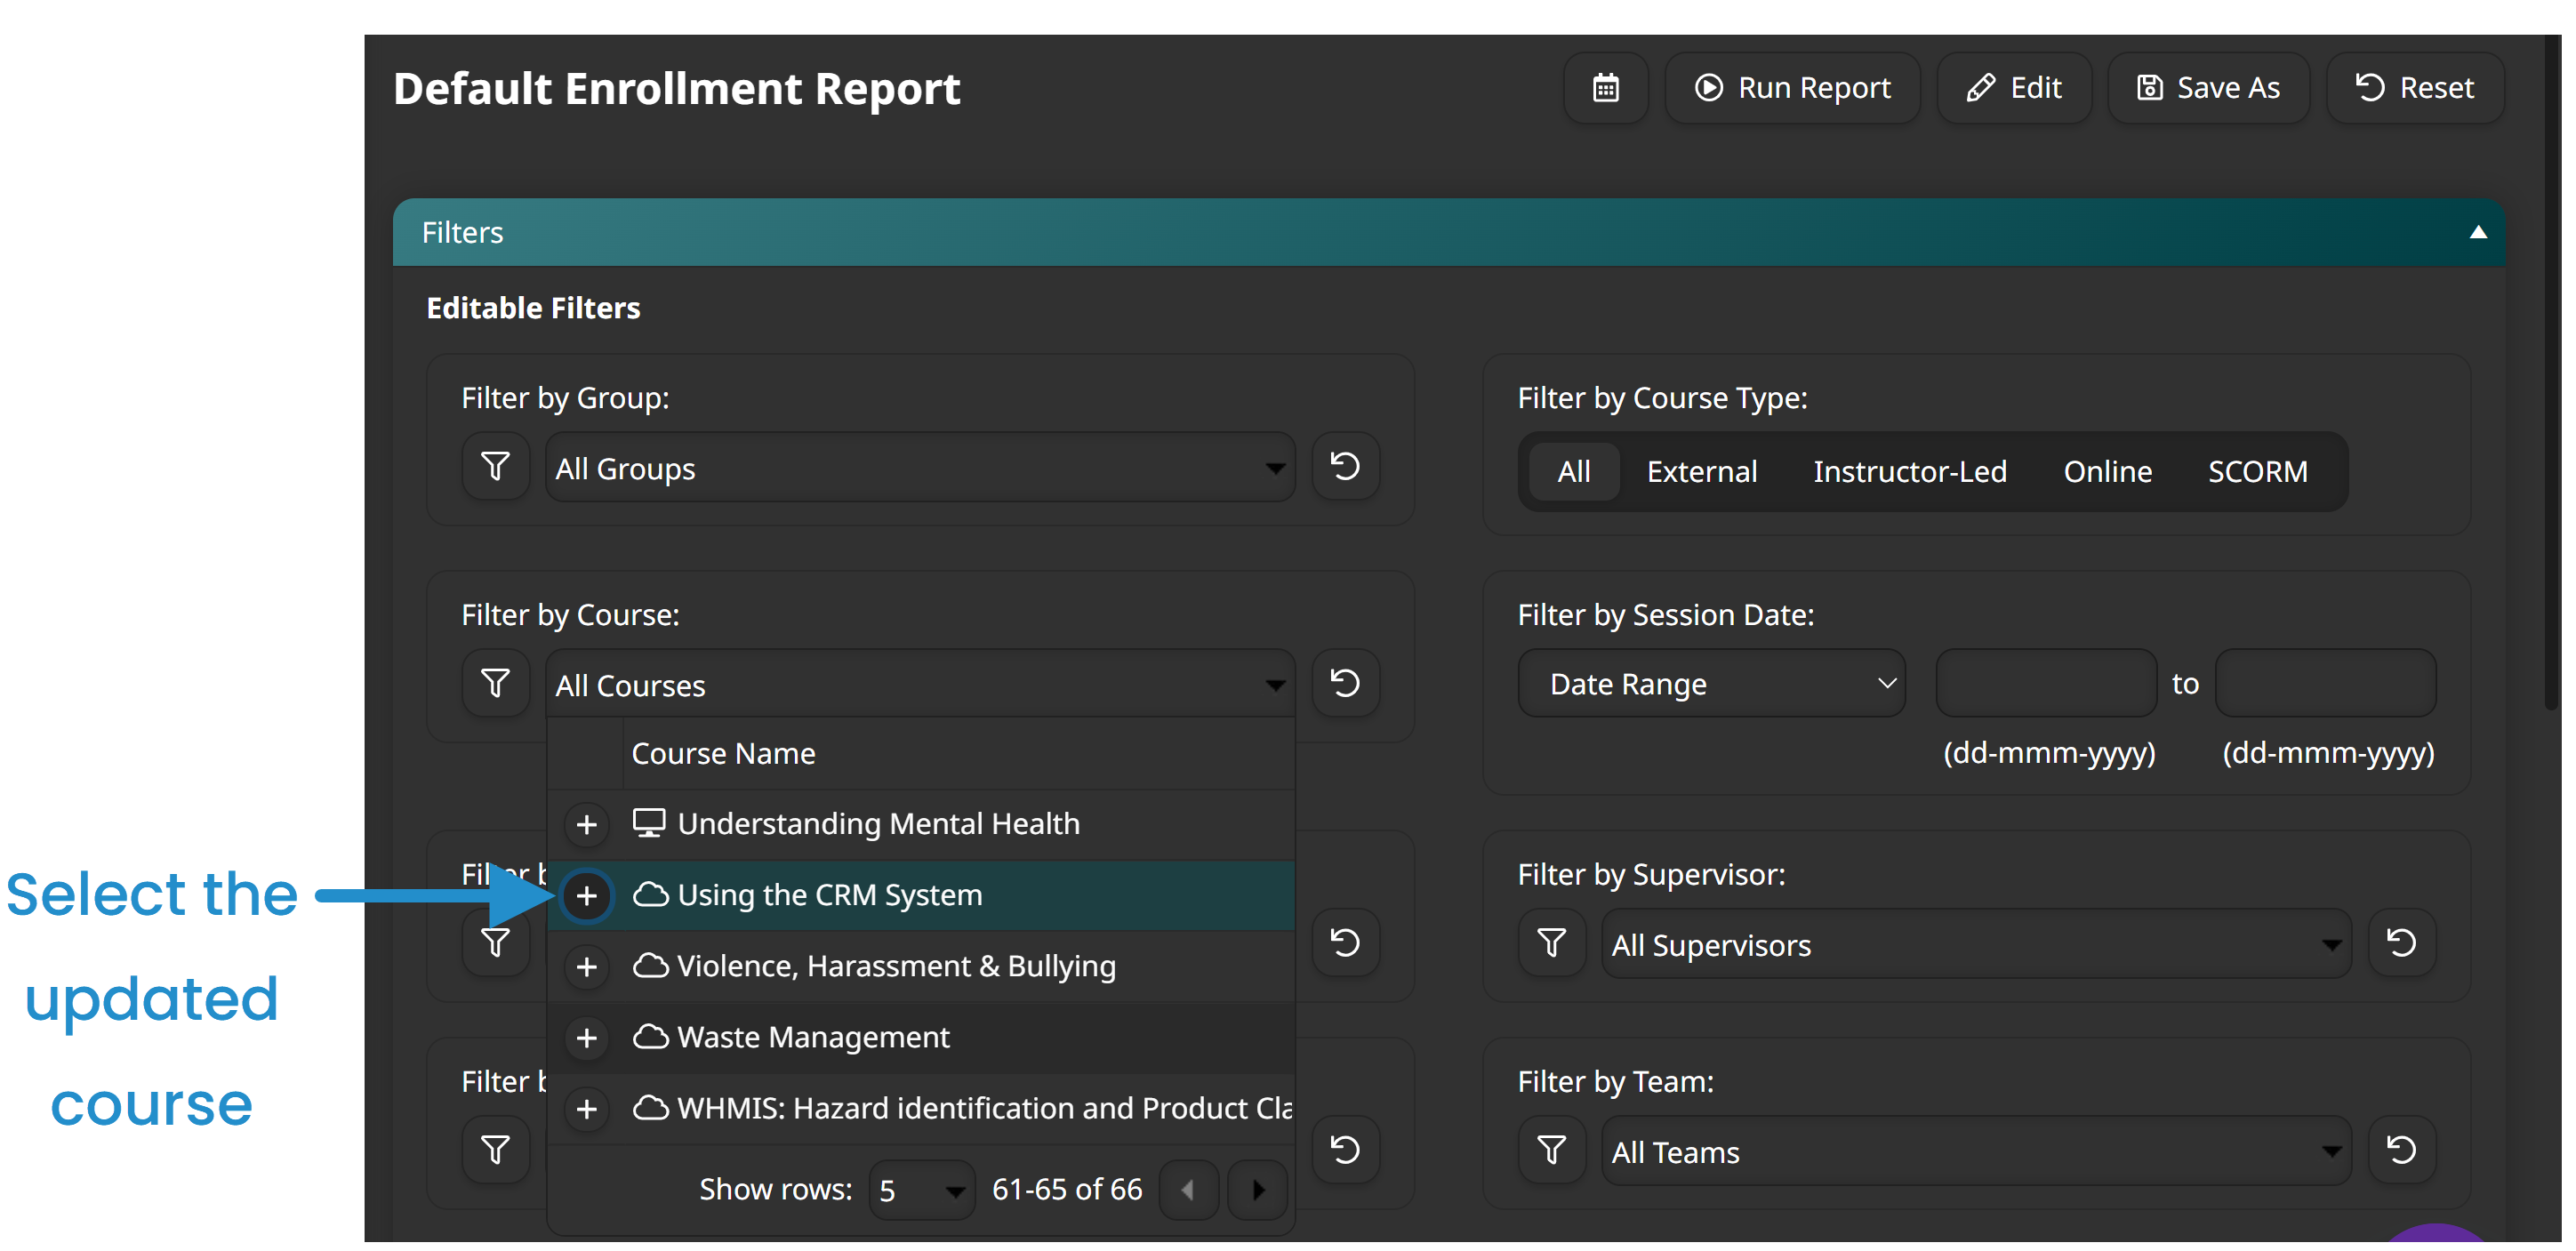Click the funnel icon for Filter by Team

pos(1552,1150)
